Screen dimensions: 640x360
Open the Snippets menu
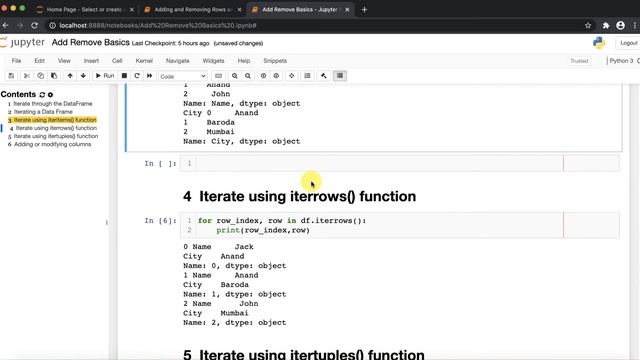[275, 61]
